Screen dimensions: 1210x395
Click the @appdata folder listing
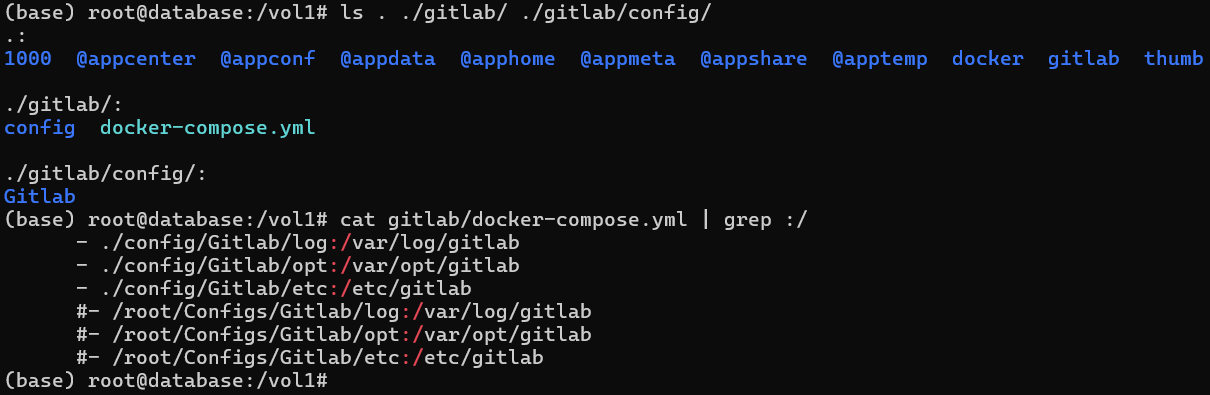coord(388,59)
